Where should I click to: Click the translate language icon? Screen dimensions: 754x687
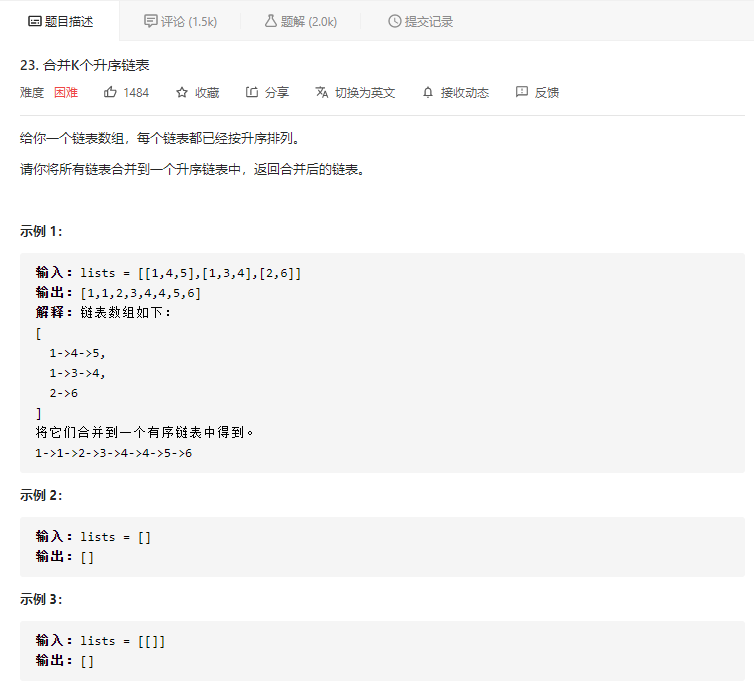coord(322,92)
